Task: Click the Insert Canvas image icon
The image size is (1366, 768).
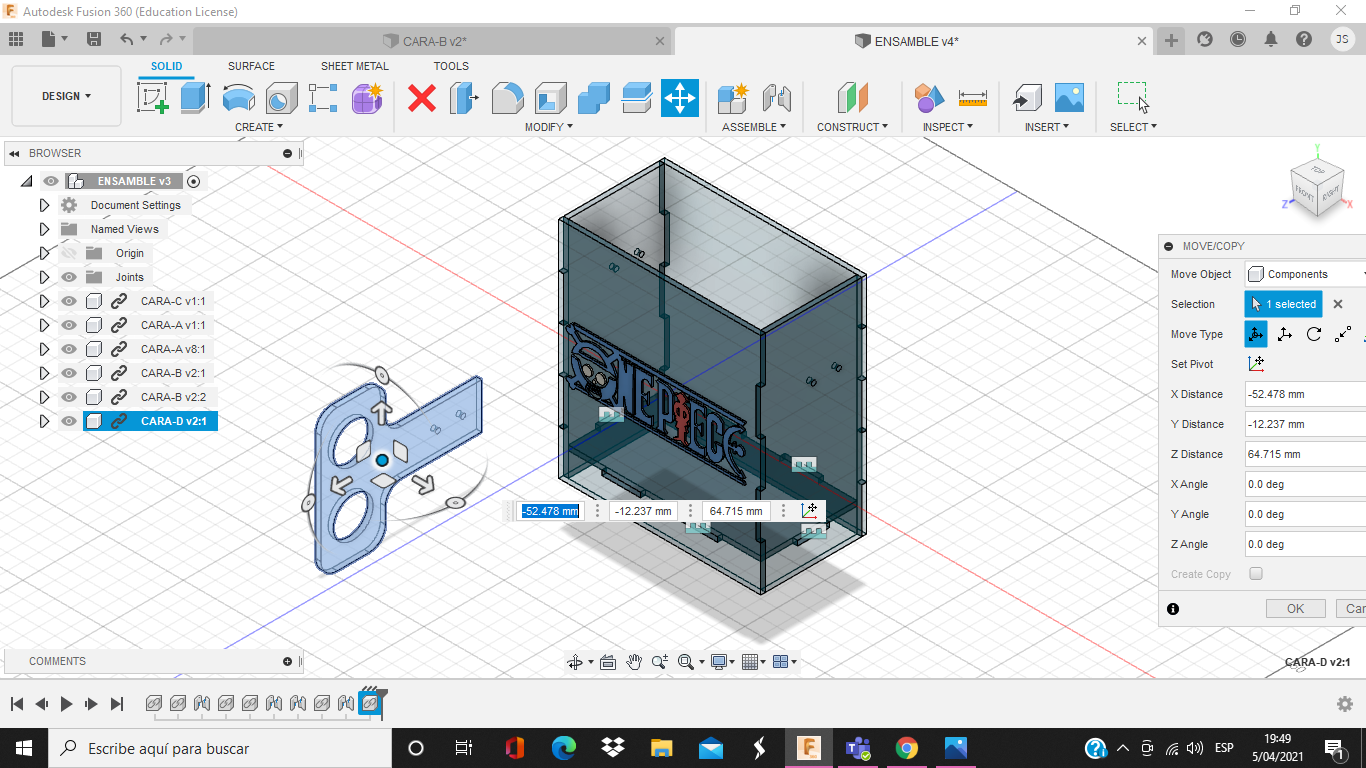Action: (x=1069, y=97)
